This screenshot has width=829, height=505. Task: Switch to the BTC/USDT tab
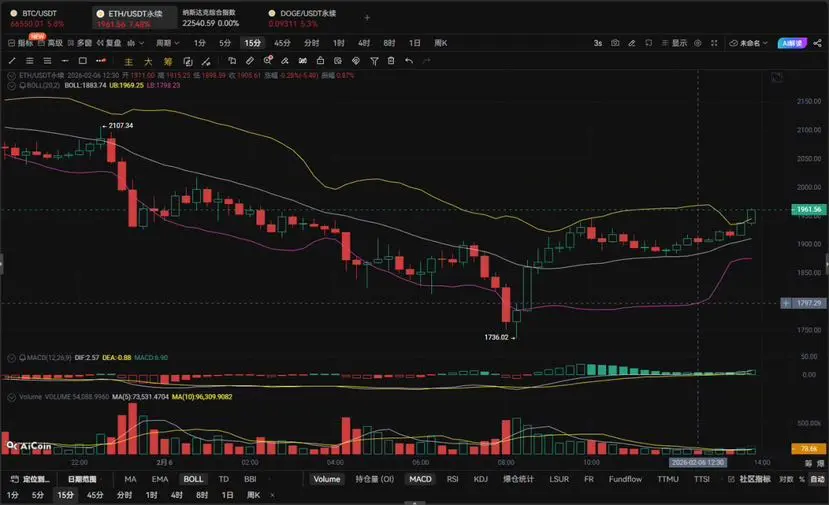pos(37,18)
